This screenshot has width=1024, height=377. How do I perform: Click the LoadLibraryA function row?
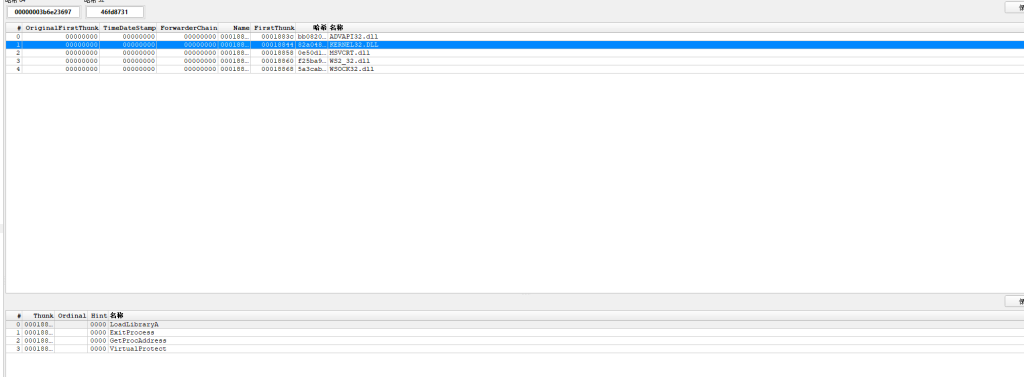(x=515, y=324)
